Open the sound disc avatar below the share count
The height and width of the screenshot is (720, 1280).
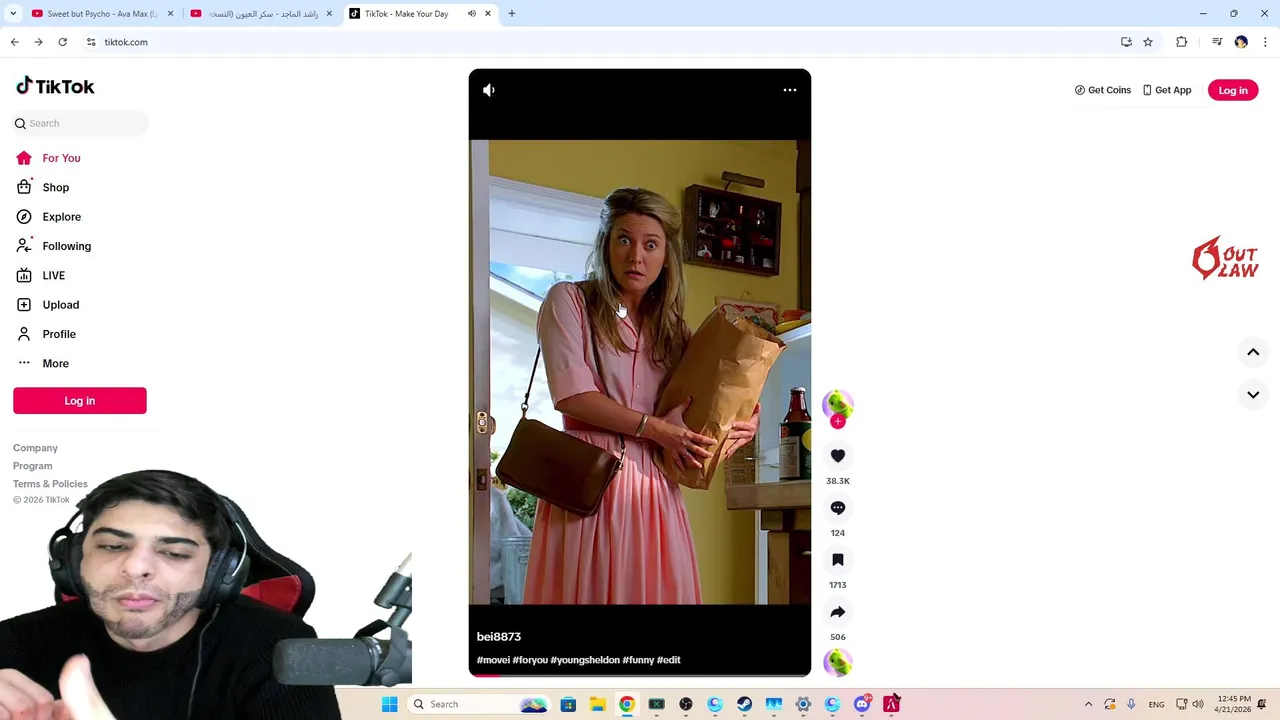pyautogui.click(x=838, y=663)
